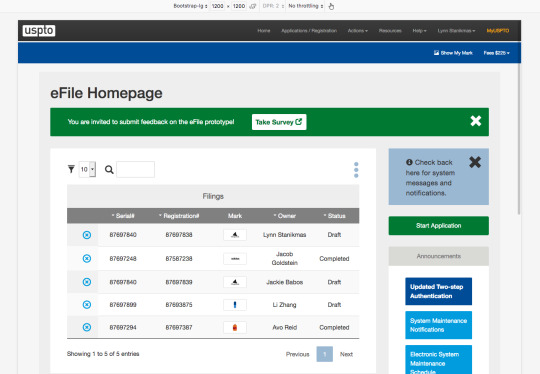Close the system messages notification box
This screenshot has height=374, width=540.
[x=475, y=162]
